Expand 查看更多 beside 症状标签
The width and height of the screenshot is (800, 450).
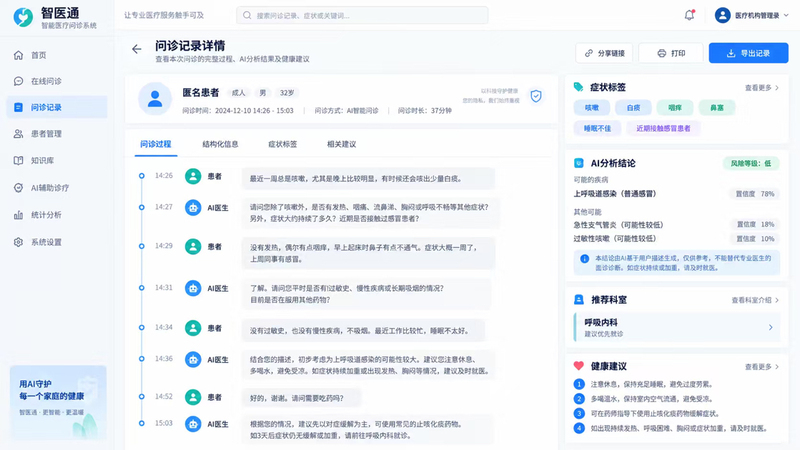tap(762, 88)
